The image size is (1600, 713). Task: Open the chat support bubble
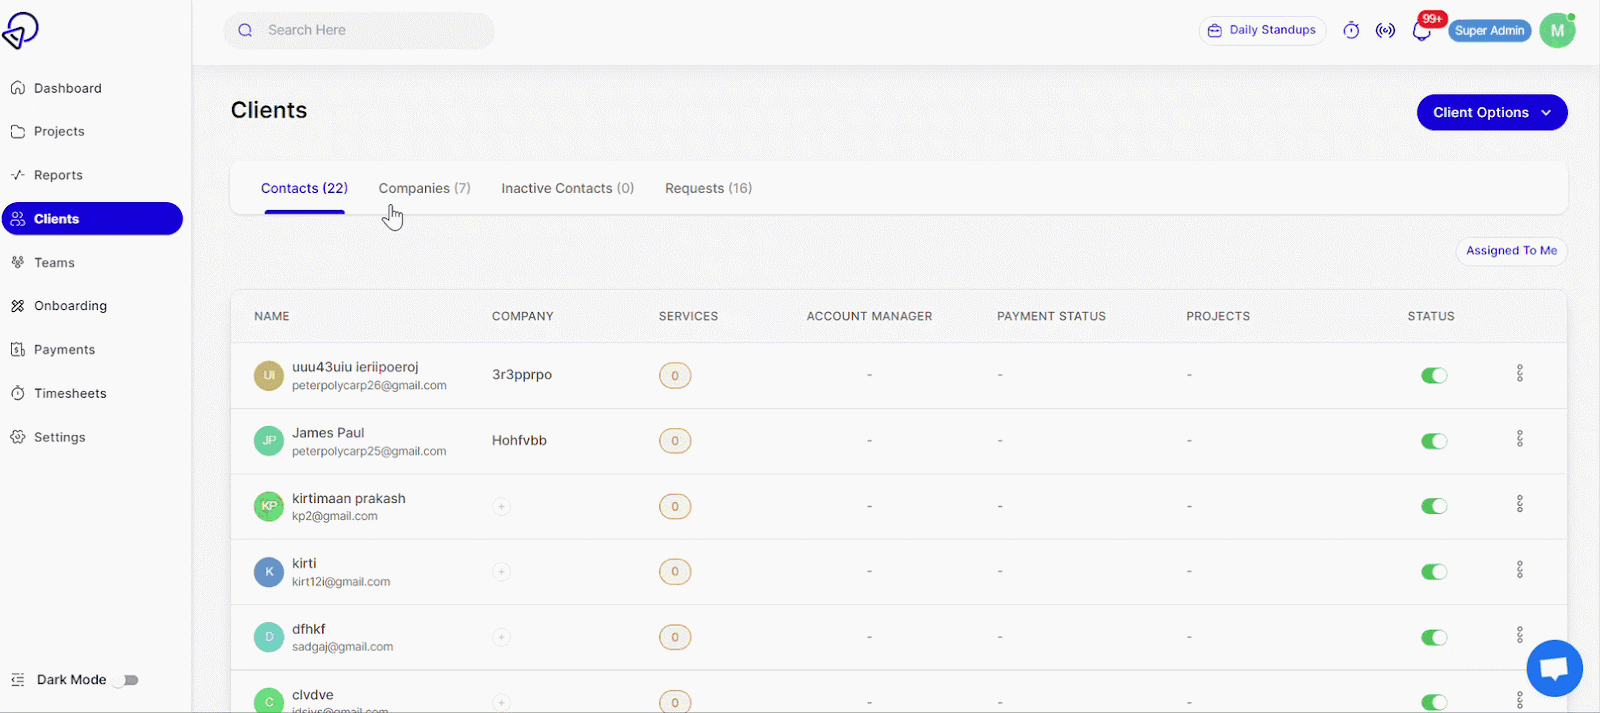(x=1554, y=668)
